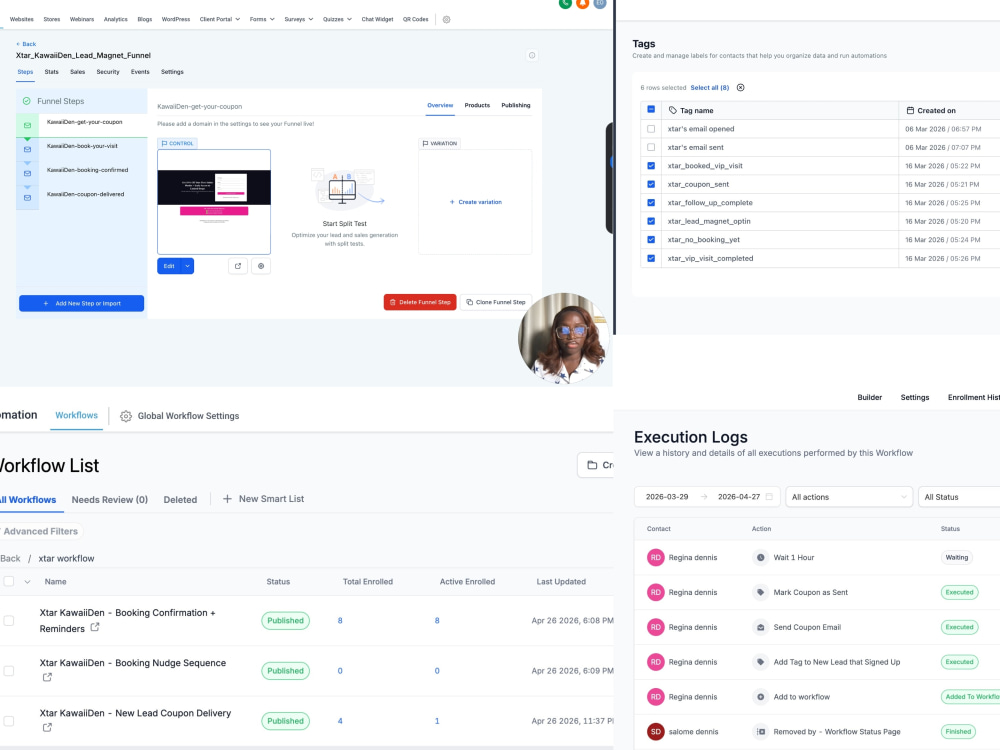Open the Chat Widget menu item
Image resolution: width=1000 pixels, height=750 pixels.
coord(377,19)
